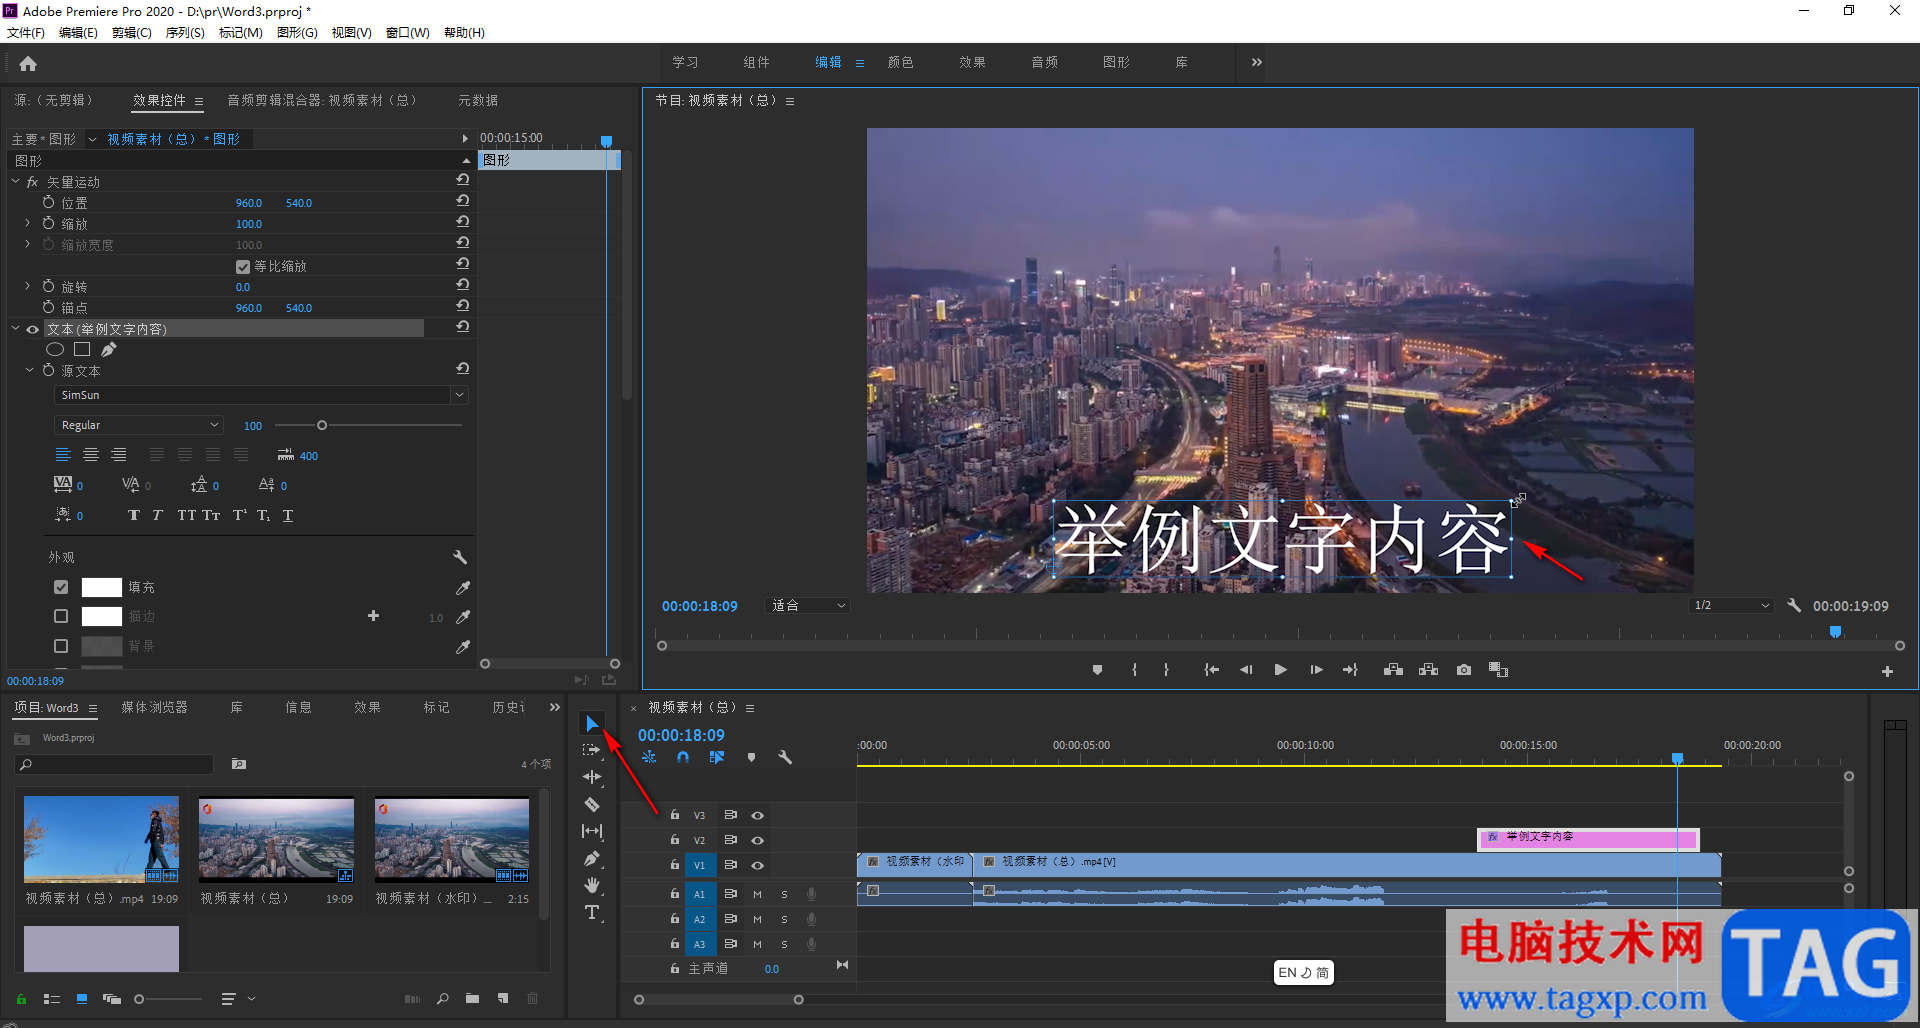Select the Ripple Edit tool
Screen dimensions: 1920x1028
pyautogui.click(x=592, y=777)
